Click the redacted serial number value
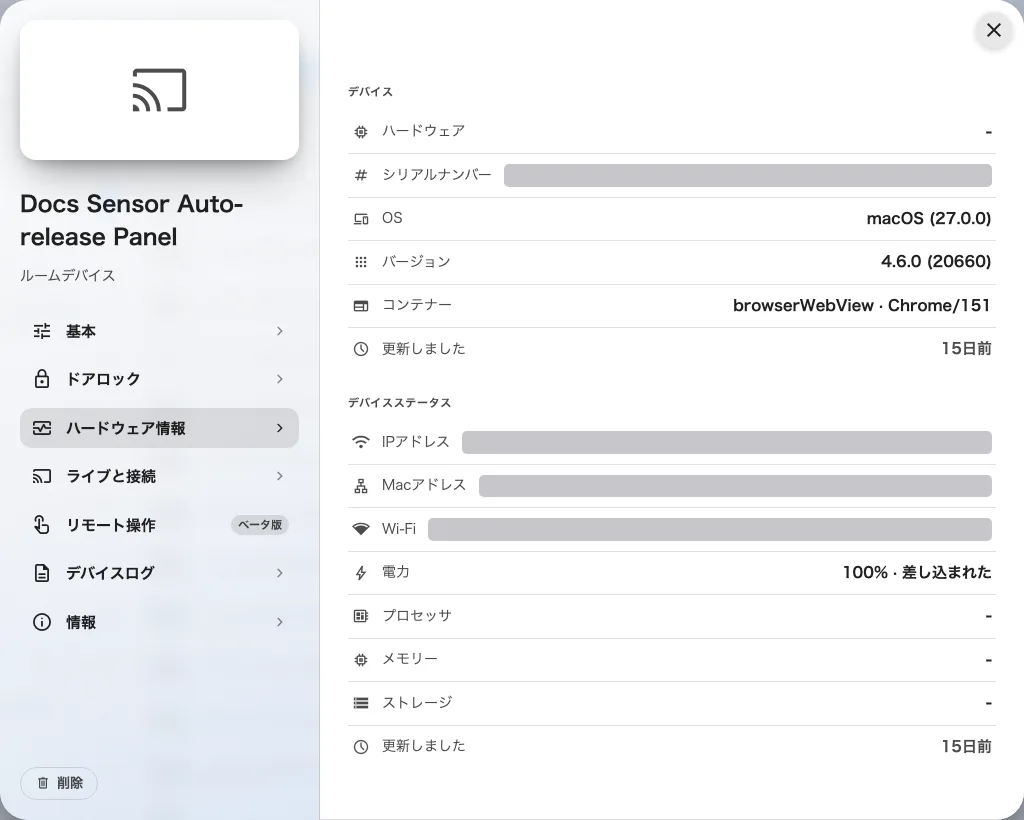Screen dimensions: 1024x820 748,175
